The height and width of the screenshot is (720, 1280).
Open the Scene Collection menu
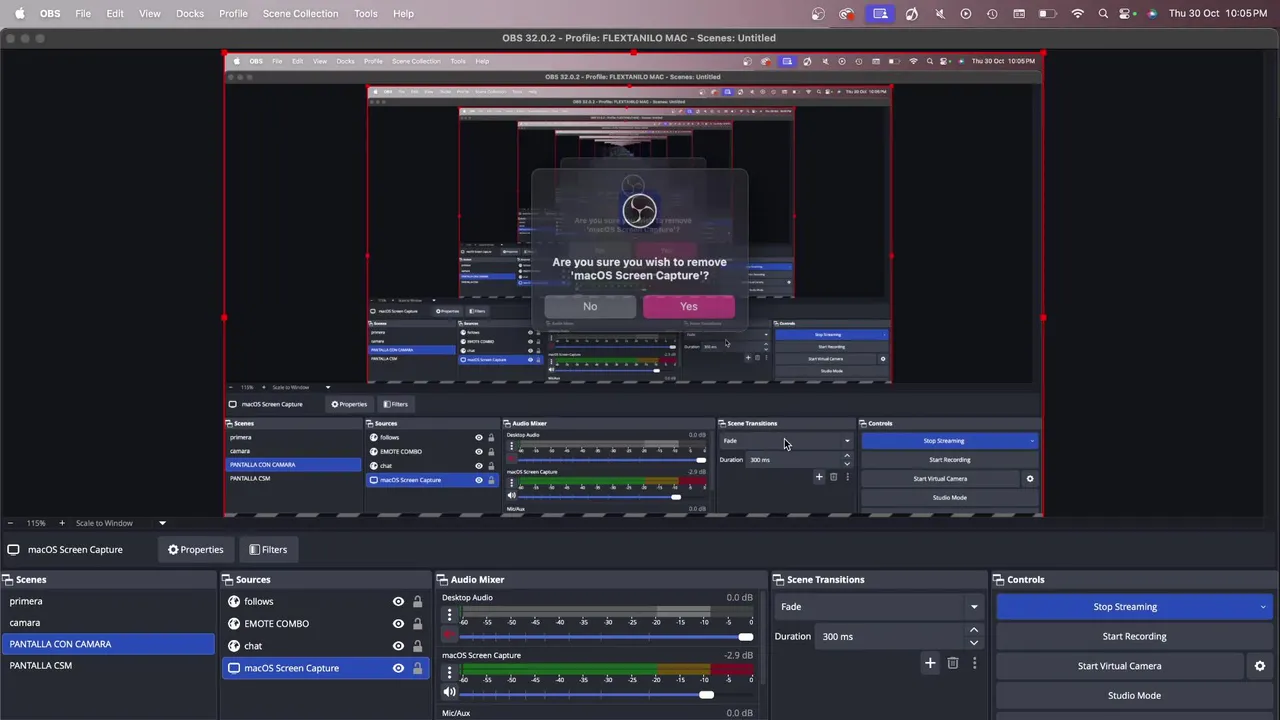point(300,14)
